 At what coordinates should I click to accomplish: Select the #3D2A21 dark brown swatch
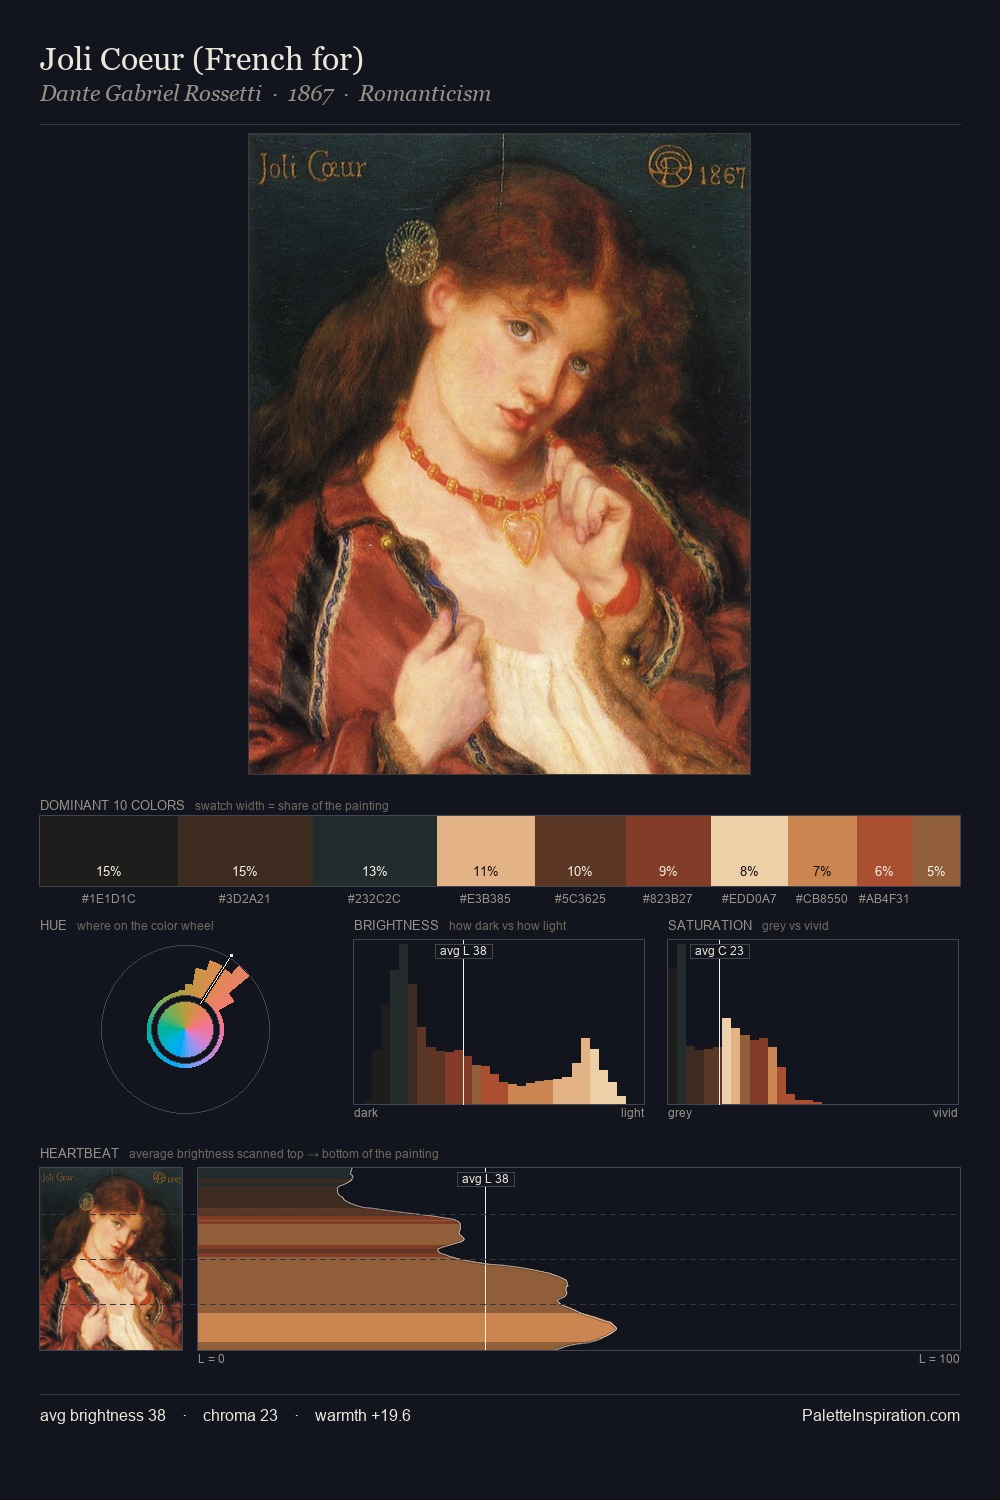pos(245,851)
